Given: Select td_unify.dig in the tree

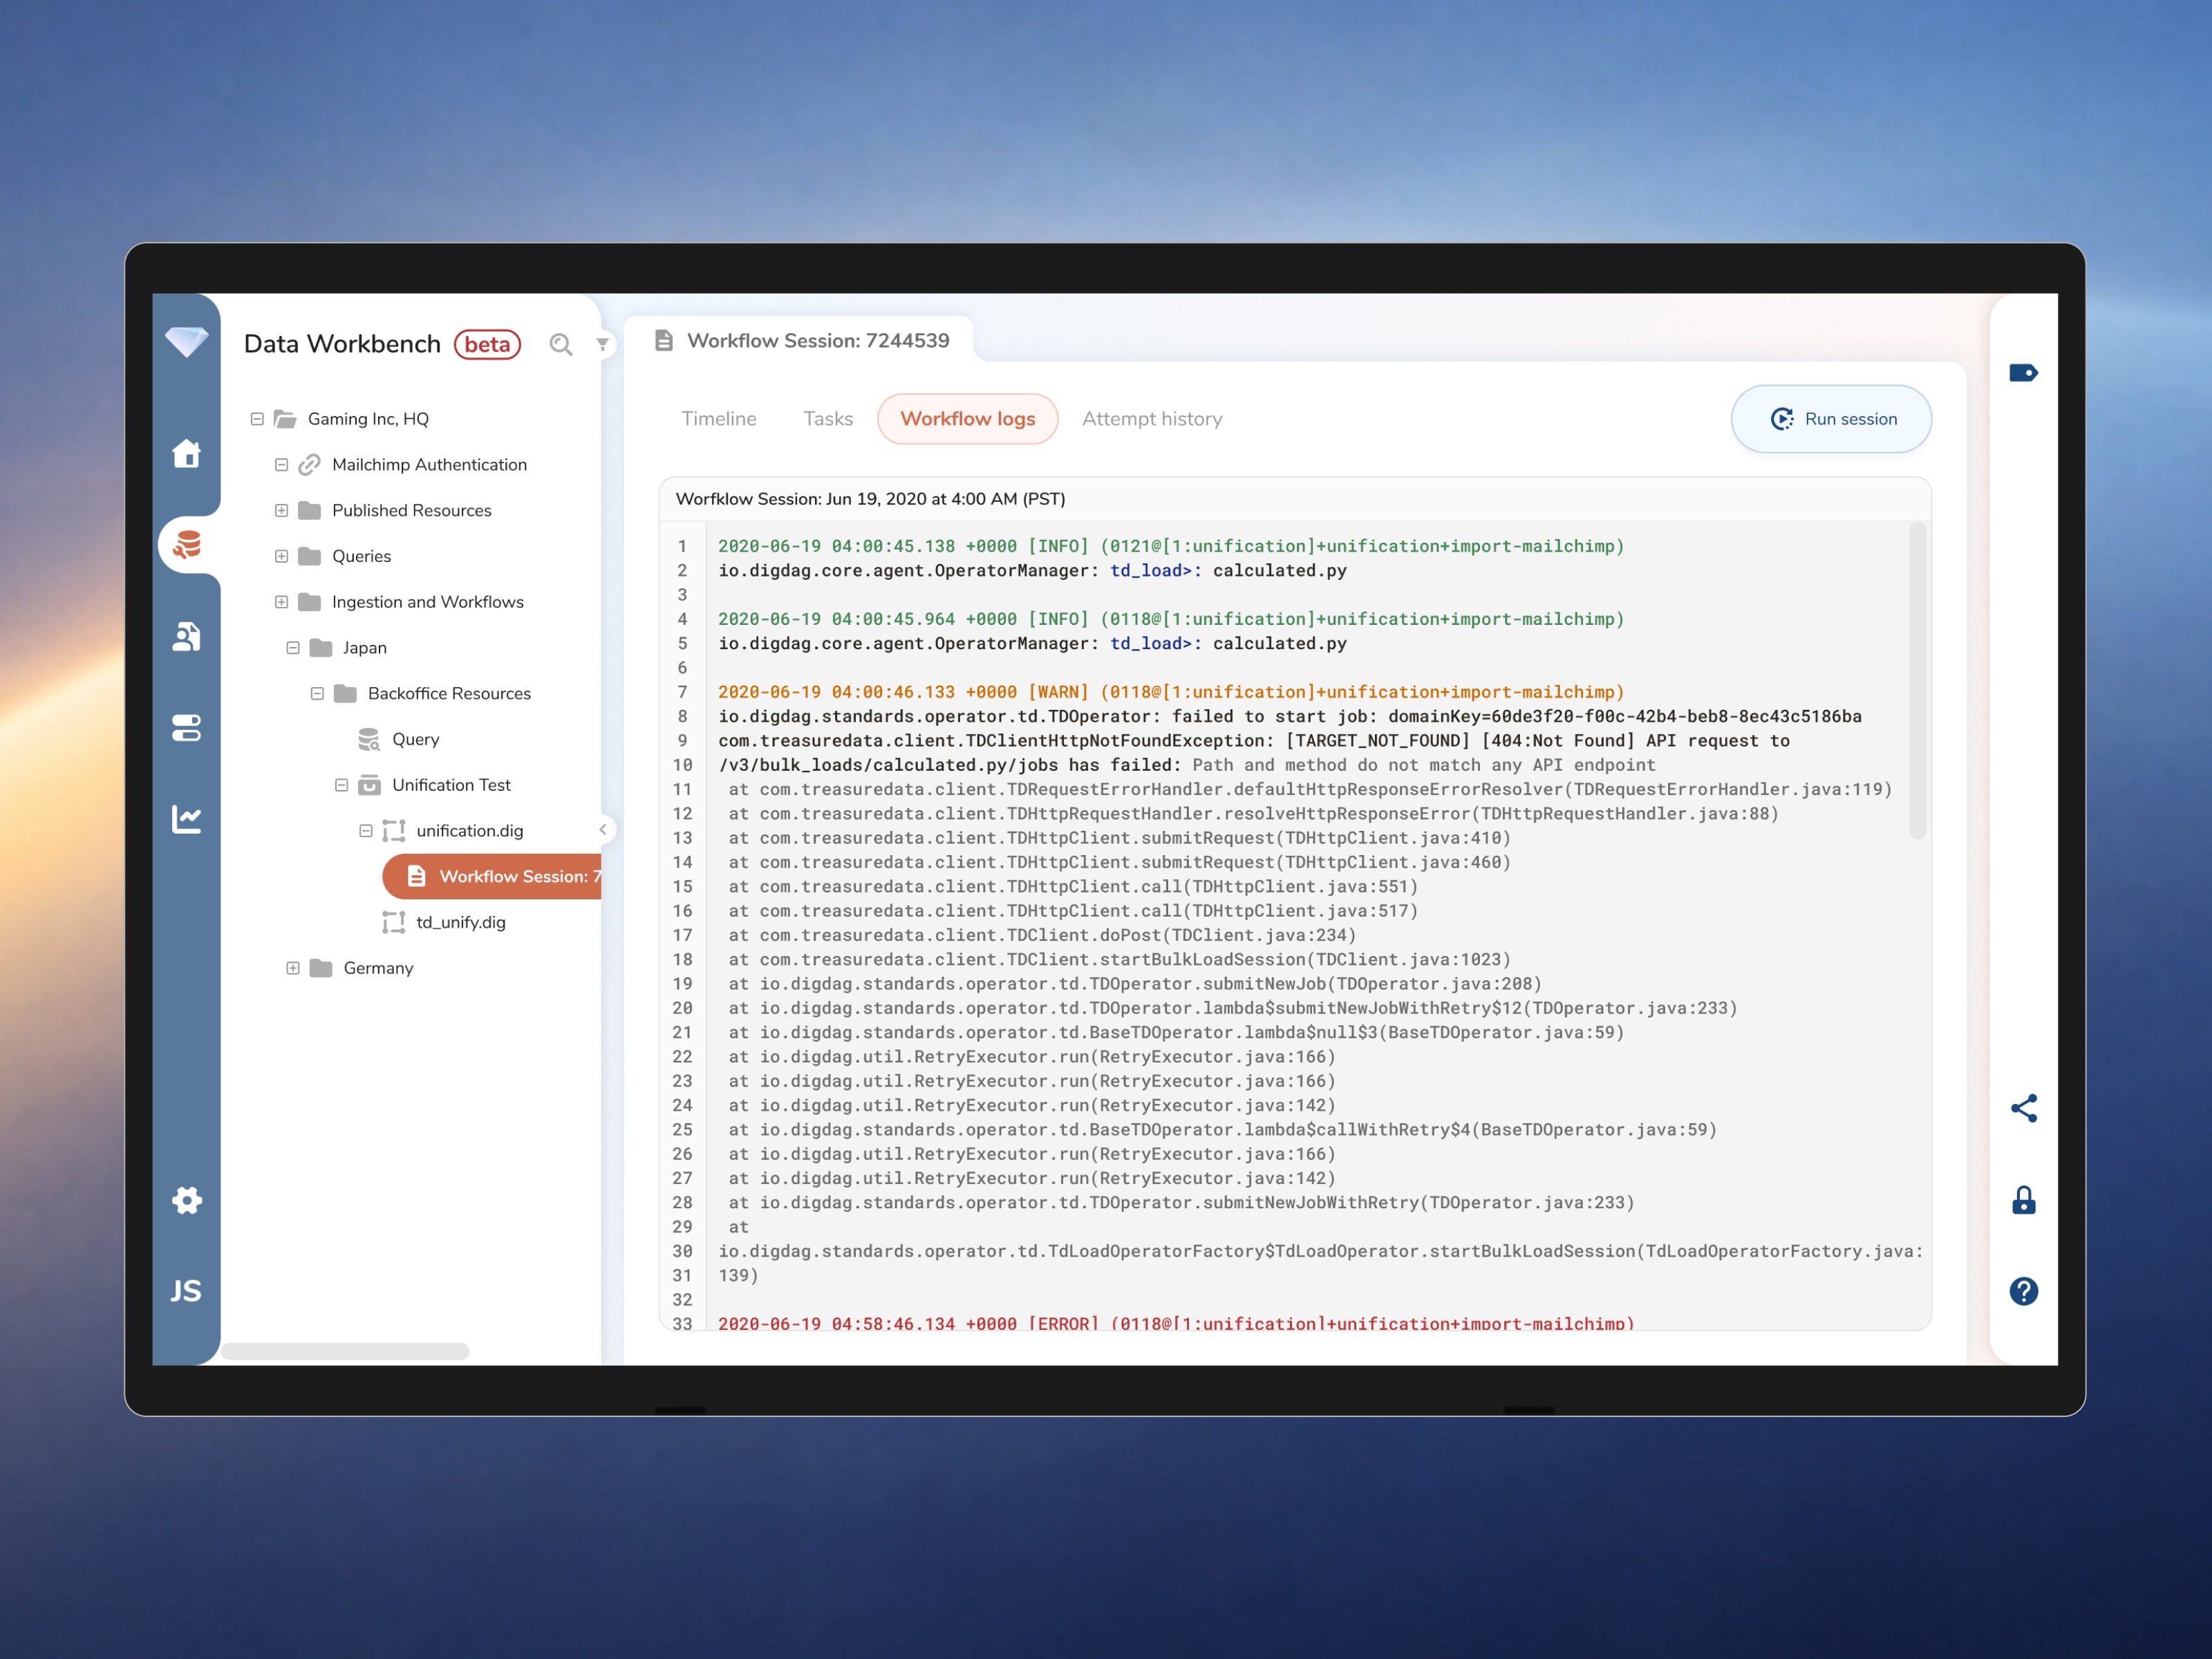Looking at the screenshot, I should pos(460,922).
